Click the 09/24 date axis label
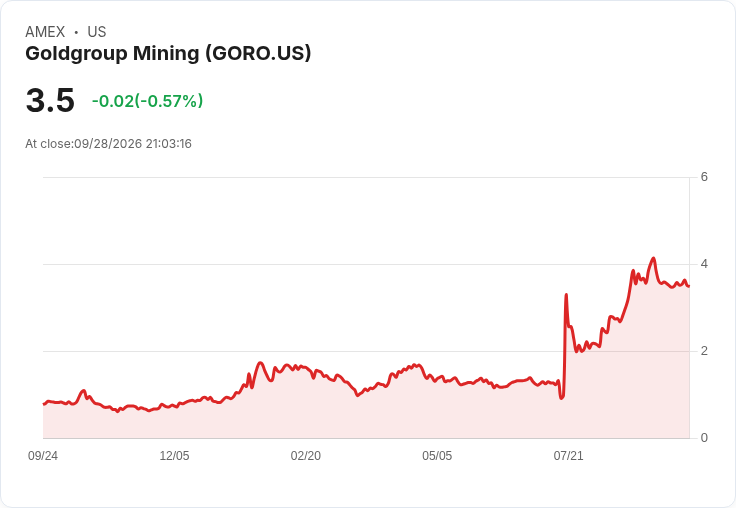 43,456
